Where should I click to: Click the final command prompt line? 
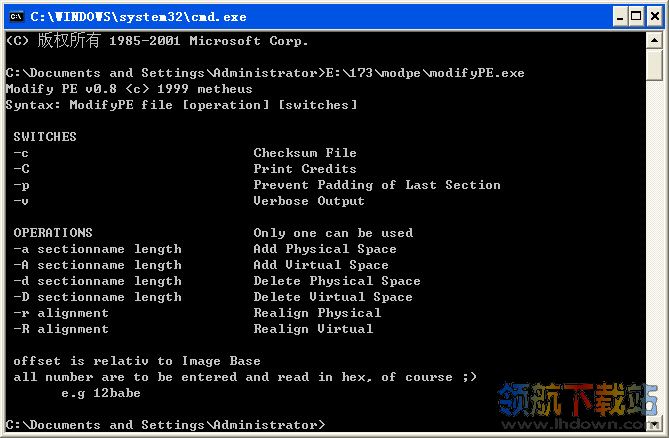[166, 425]
